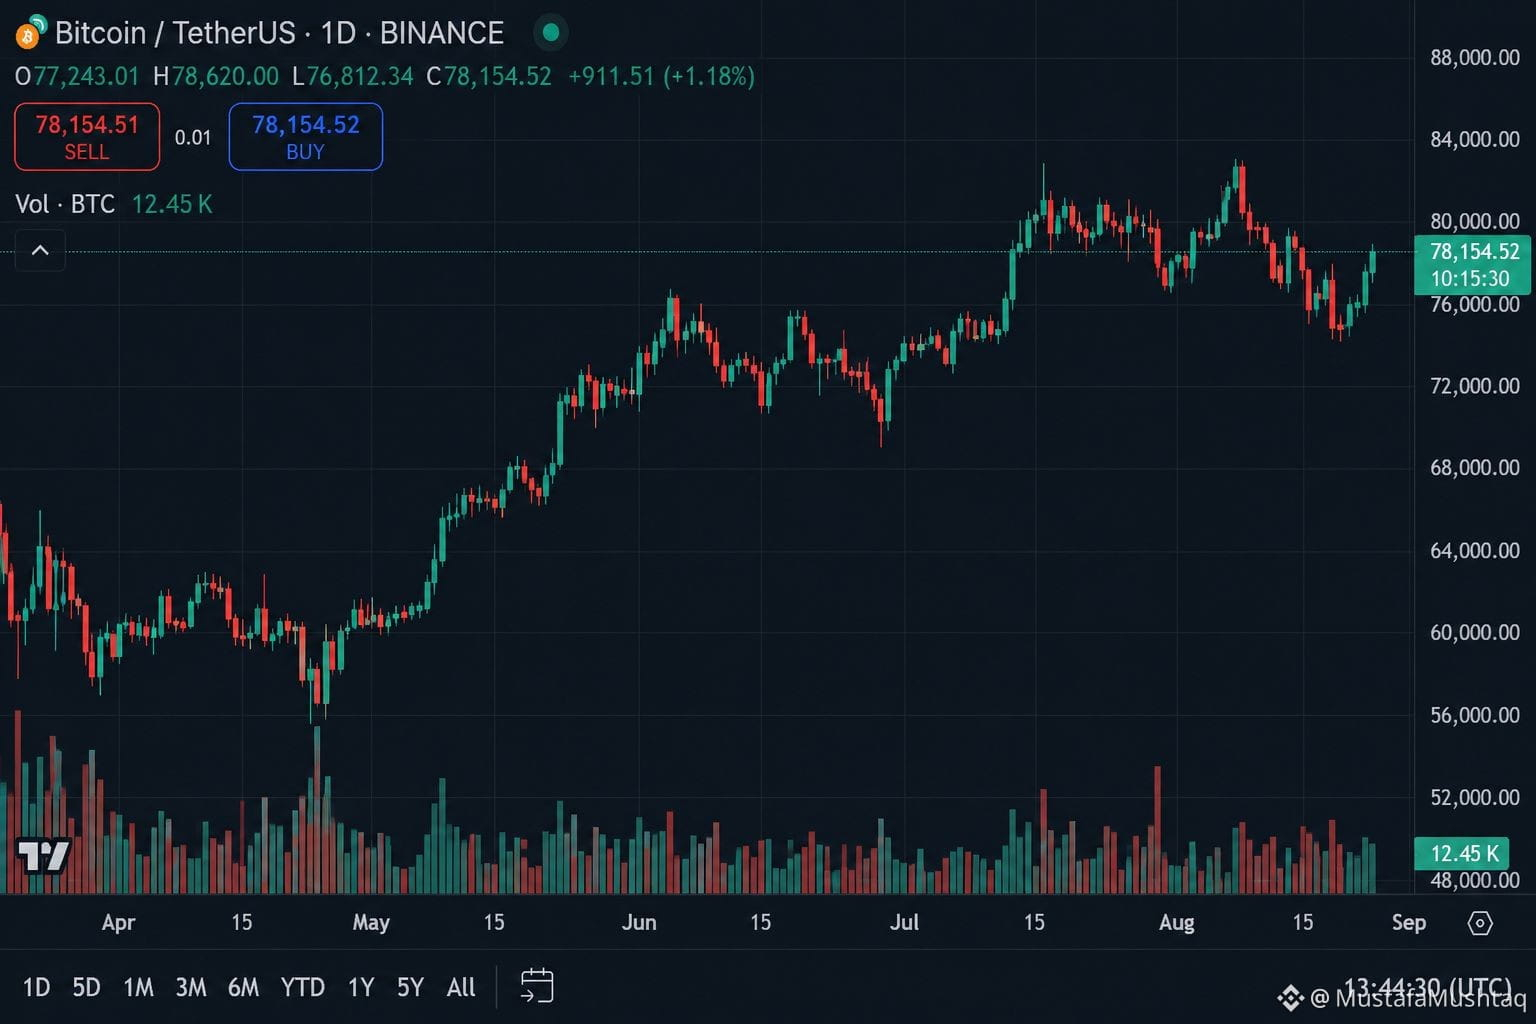1536x1024 pixels.
Task: Click the 0.01 spread value
Action: pyautogui.click(x=193, y=138)
